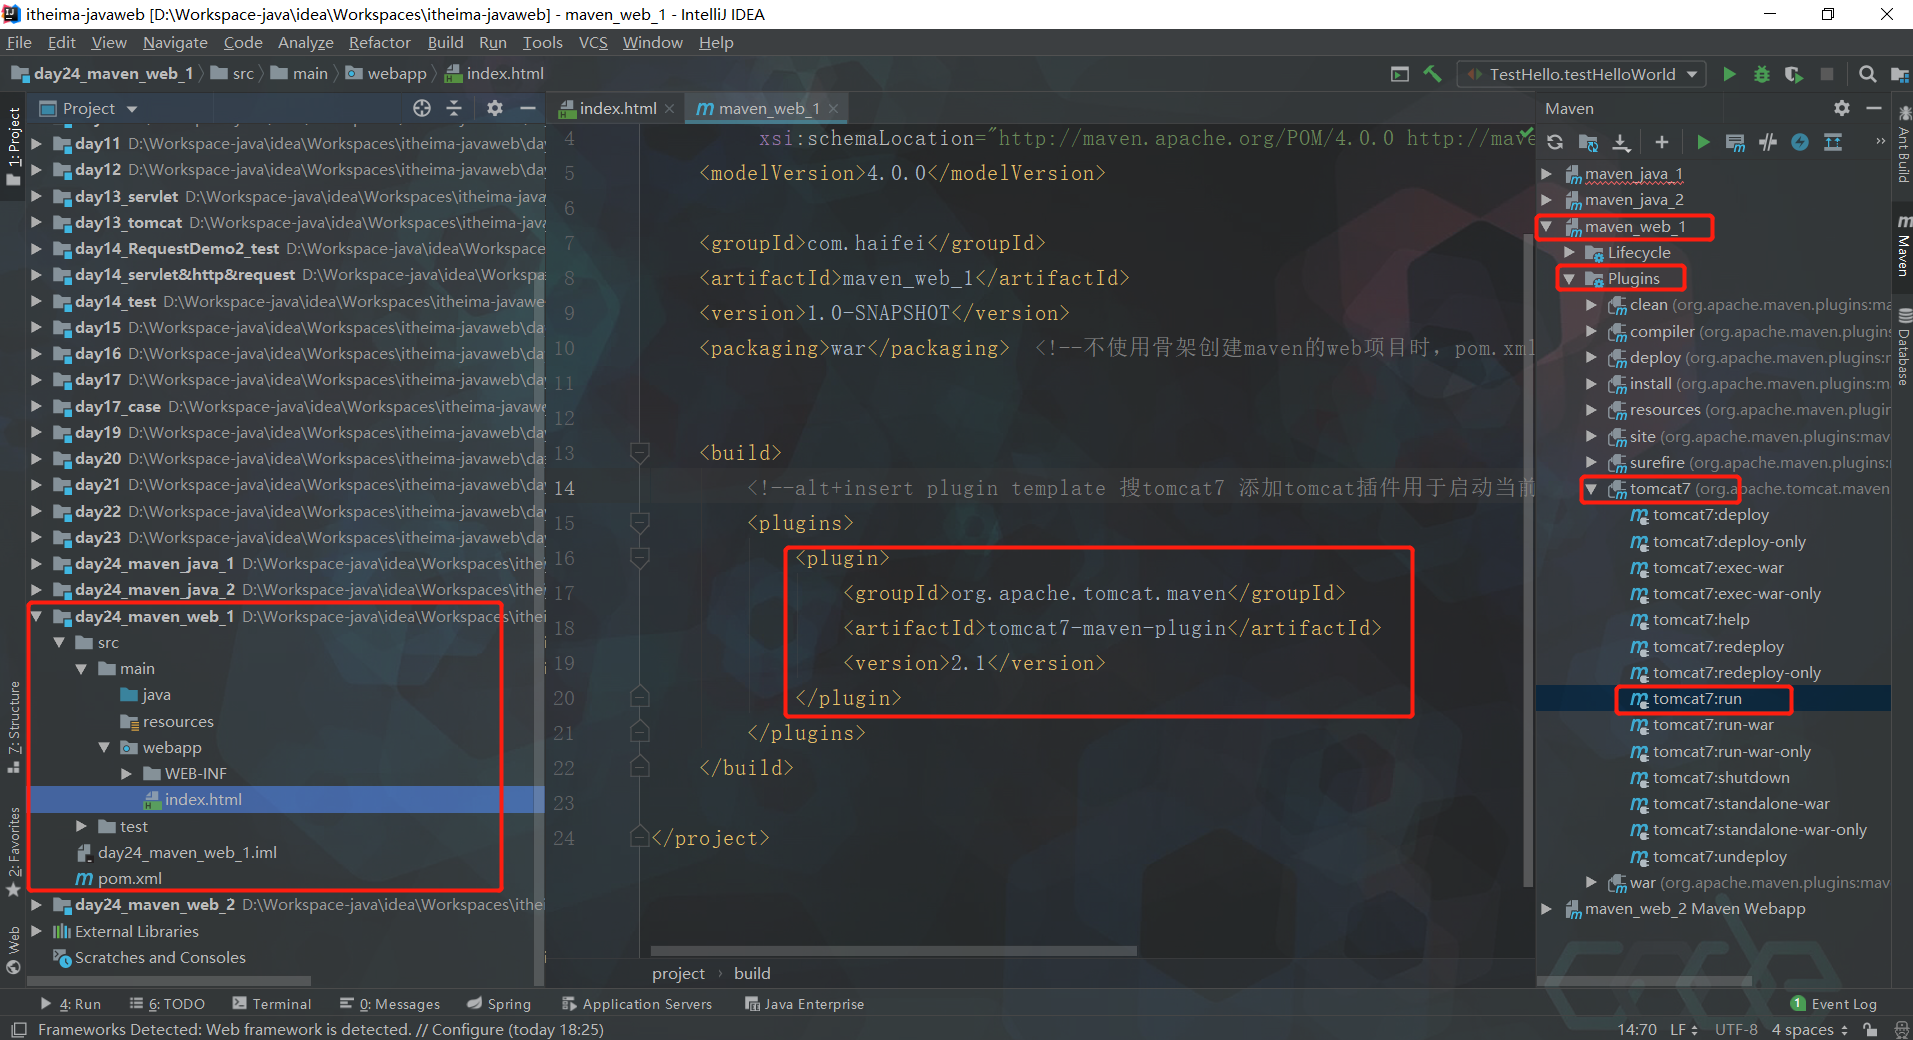Open the 6: TODO tool window

pos(167,1004)
